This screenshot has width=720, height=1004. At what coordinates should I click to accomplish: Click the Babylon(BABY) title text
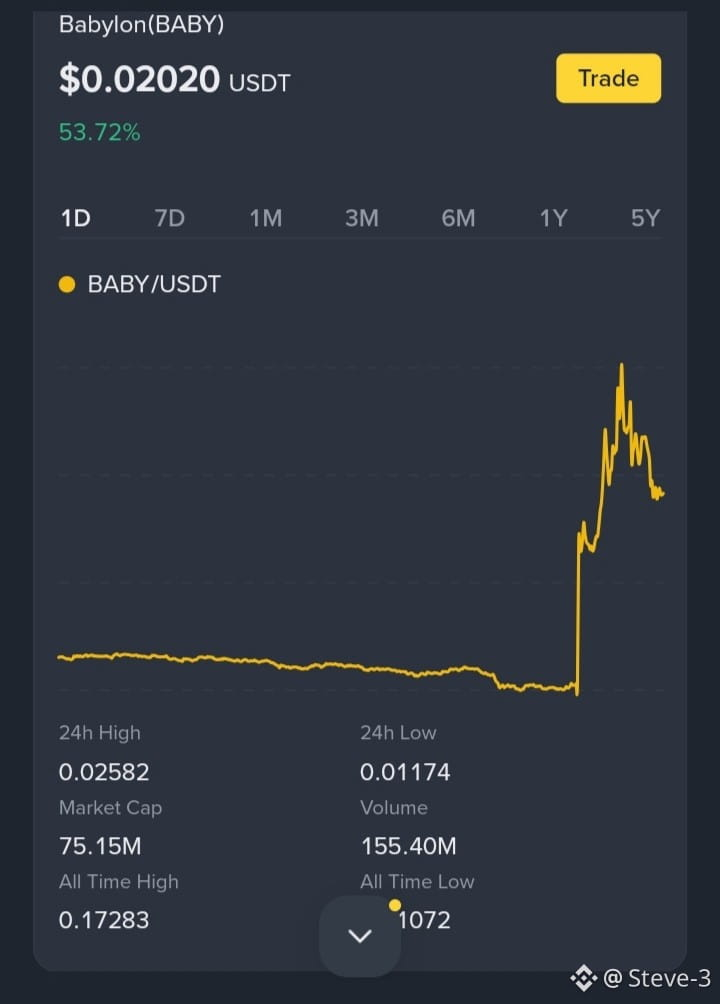click(x=142, y=24)
